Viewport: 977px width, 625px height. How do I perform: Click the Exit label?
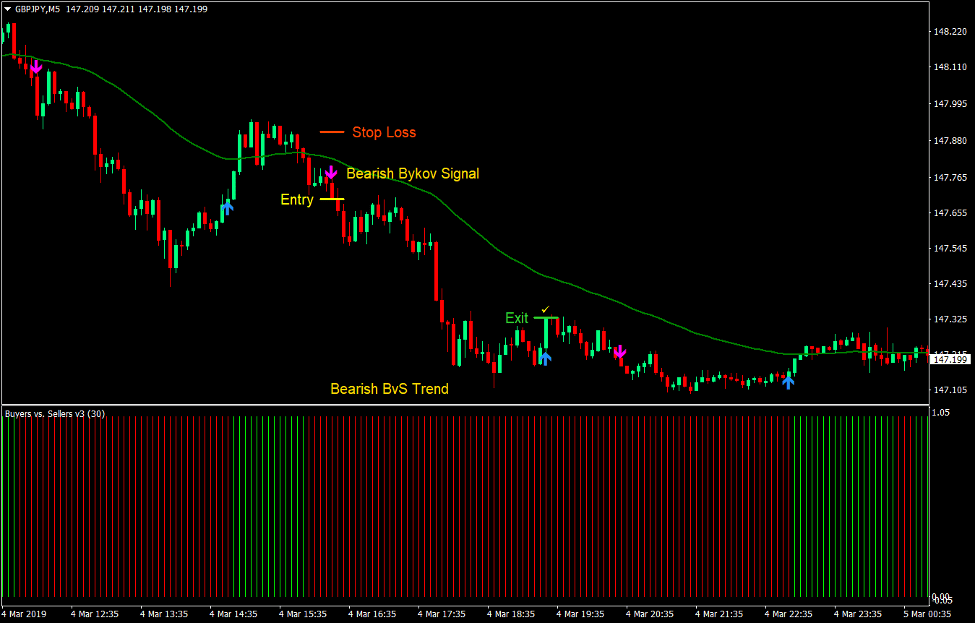click(x=516, y=317)
